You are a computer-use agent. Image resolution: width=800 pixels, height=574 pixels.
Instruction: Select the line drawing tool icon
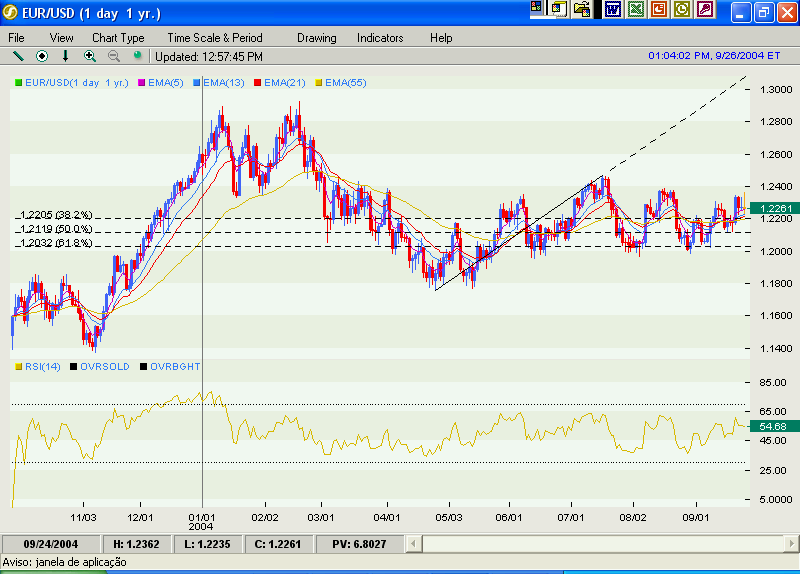coord(17,56)
